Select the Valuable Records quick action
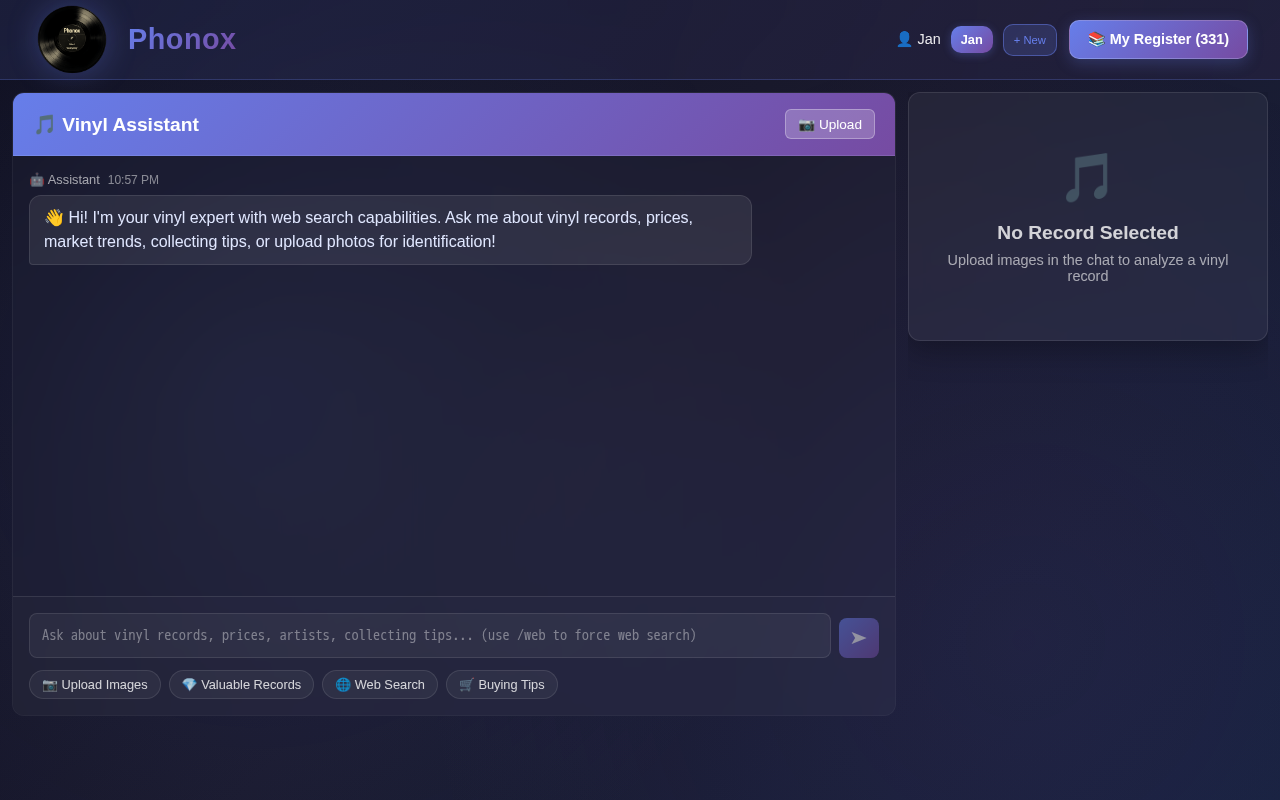 (241, 684)
